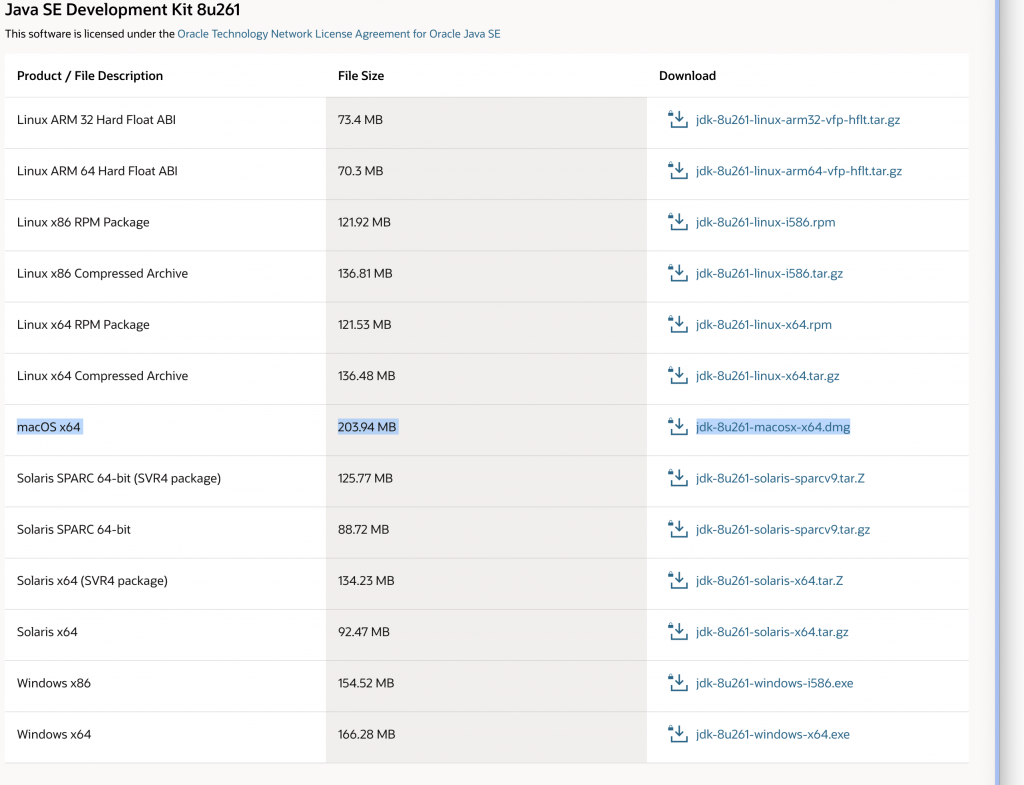Click download icon beside jdk-8u261-solaris-sparcv9.tar.Z

(678, 478)
